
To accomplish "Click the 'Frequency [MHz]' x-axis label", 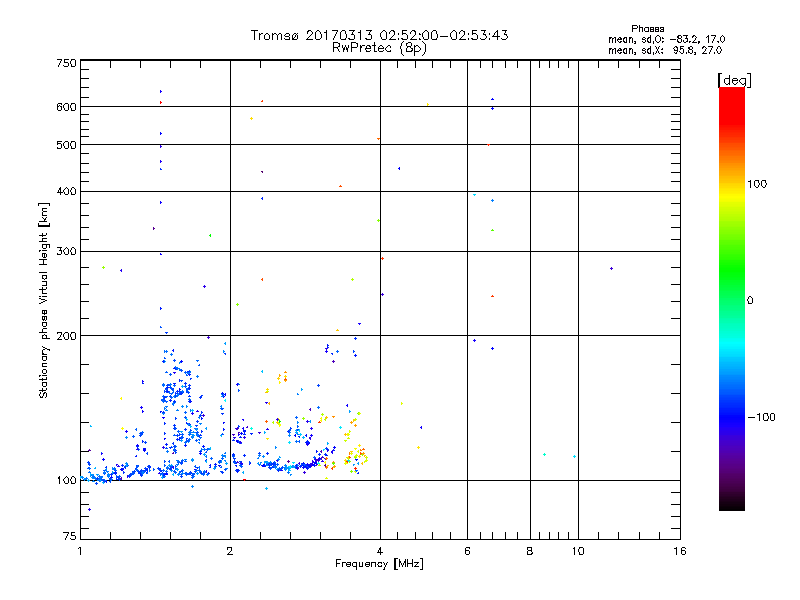I will pyautogui.click(x=379, y=564).
